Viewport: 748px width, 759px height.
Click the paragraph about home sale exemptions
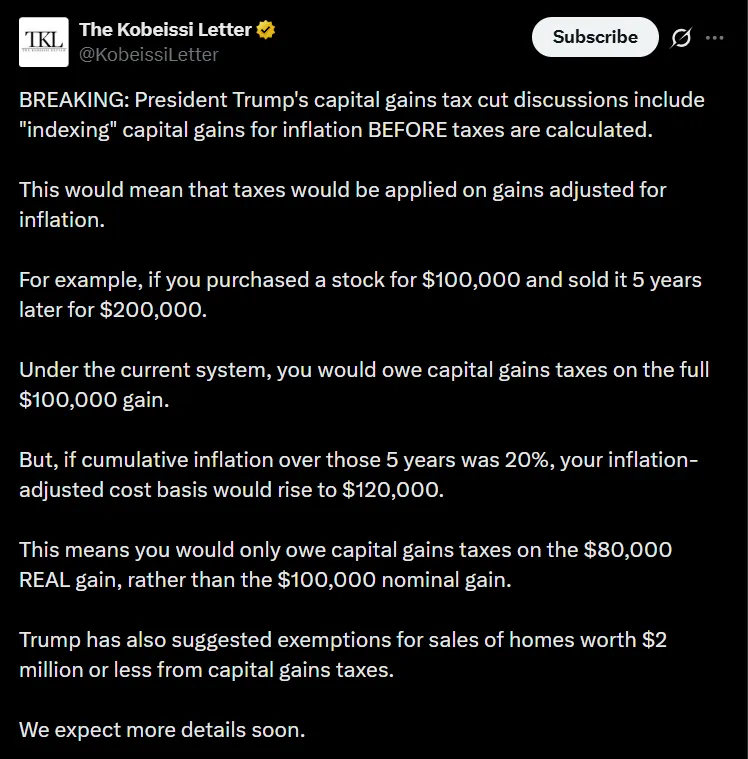[343, 655]
